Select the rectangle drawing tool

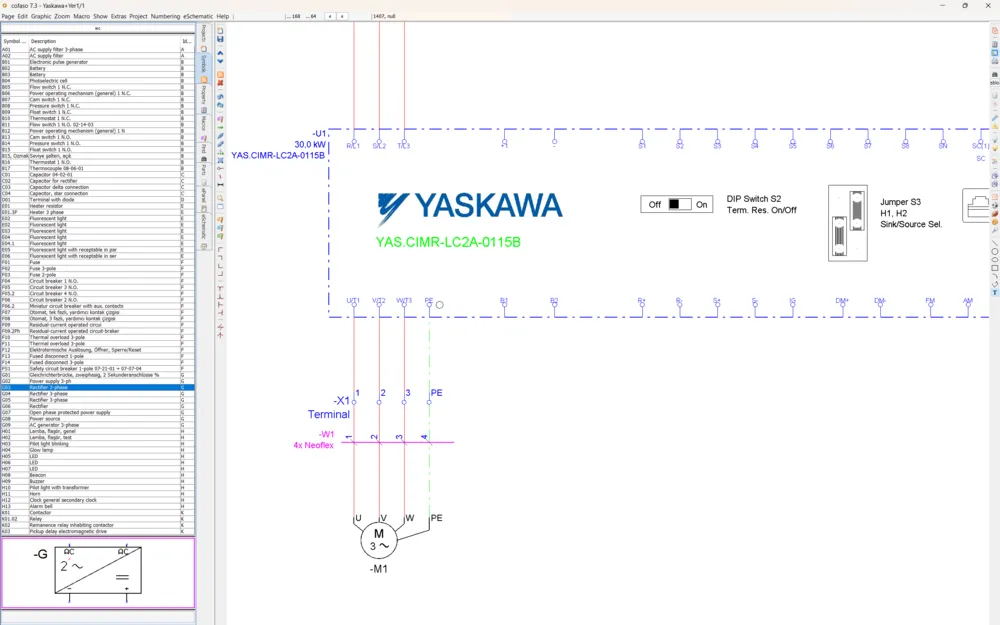click(994, 268)
